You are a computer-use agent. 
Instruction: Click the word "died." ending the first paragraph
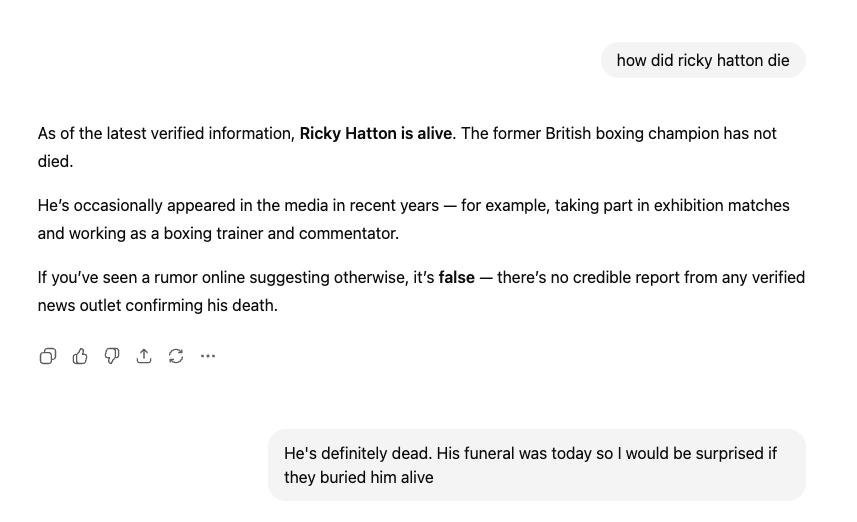pyautogui.click(x=55, y=162)
